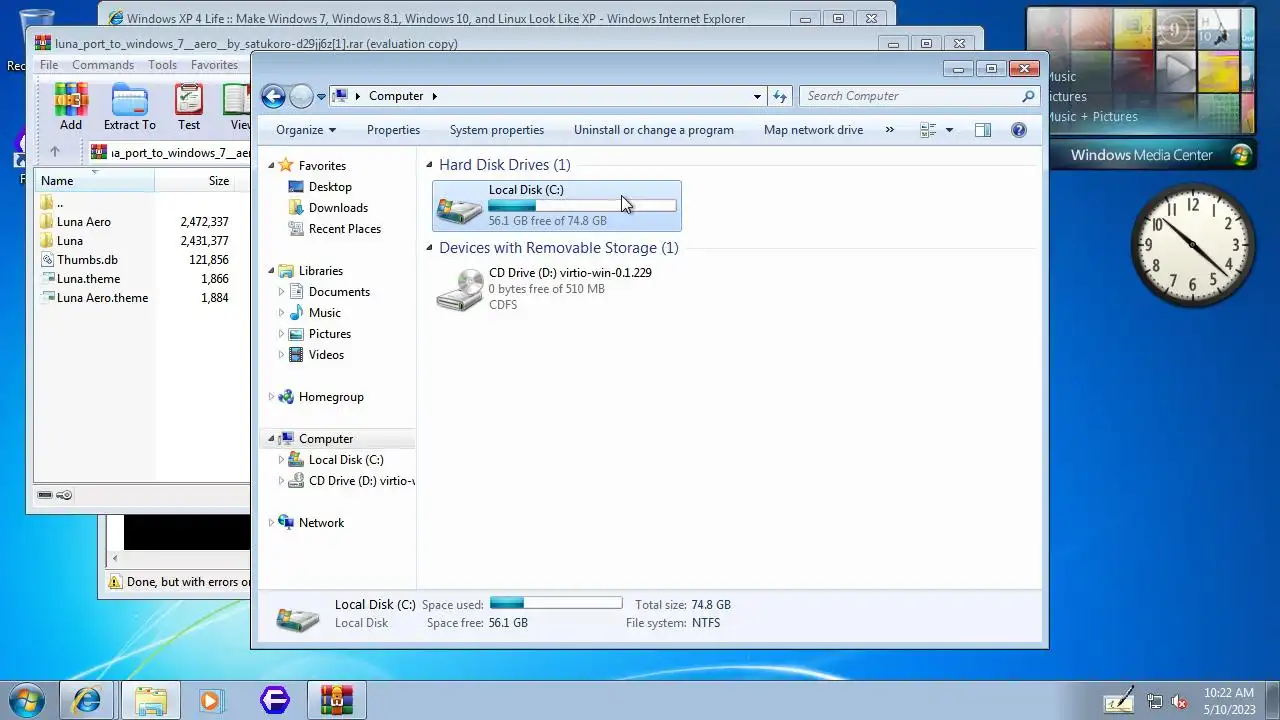Toggle the preview pane
This screenshot has height=720, width=1280.
983,130
